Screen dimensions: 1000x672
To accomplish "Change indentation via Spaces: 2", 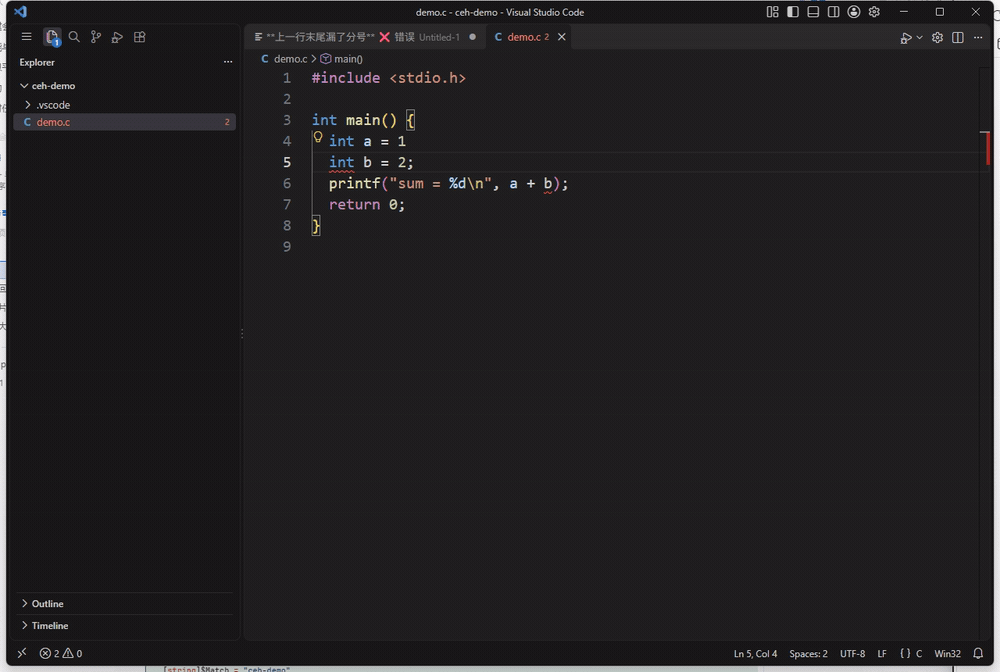I will 808,654.
